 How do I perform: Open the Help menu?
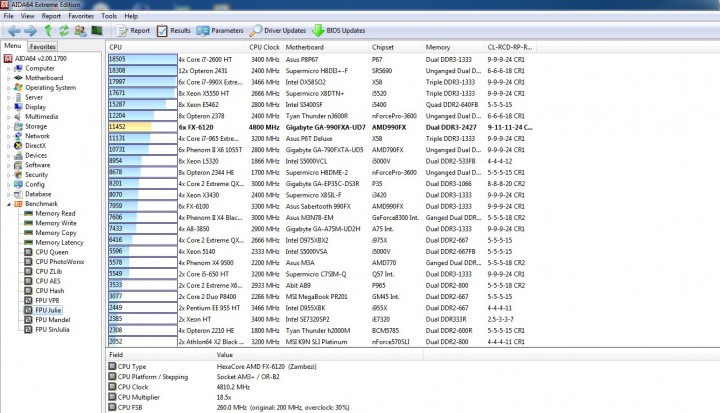(131, 16)
